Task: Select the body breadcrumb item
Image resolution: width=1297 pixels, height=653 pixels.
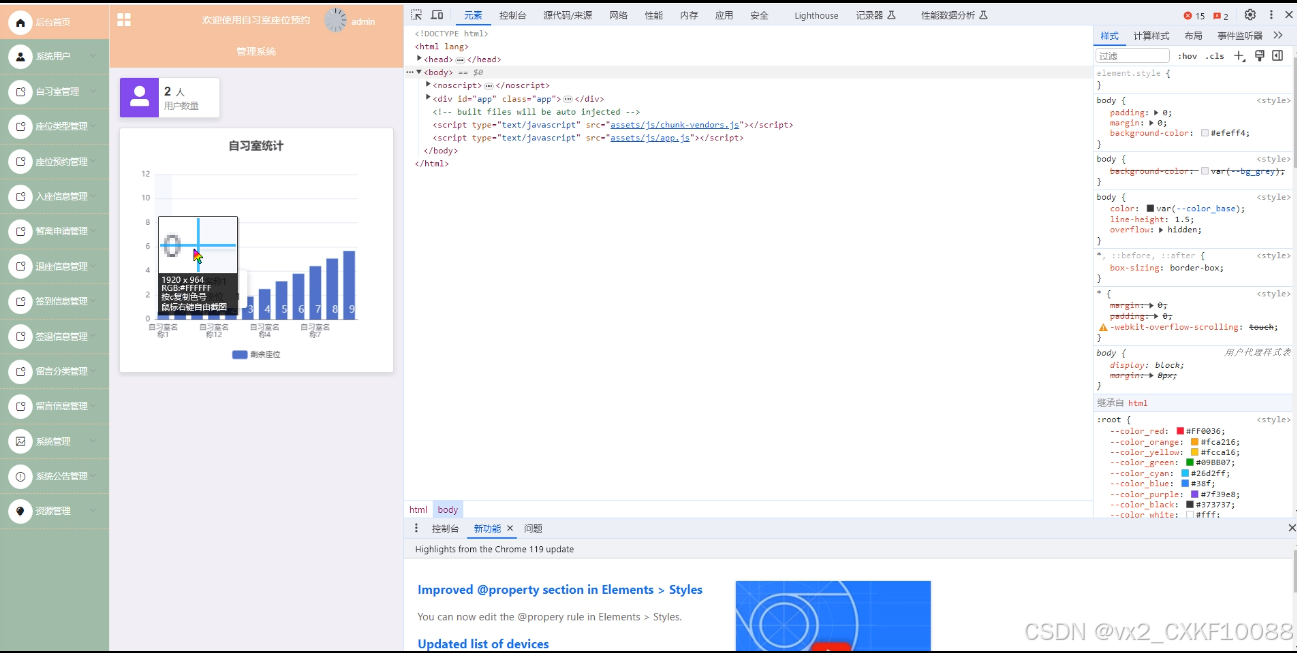Action: (x=448, y=510)
